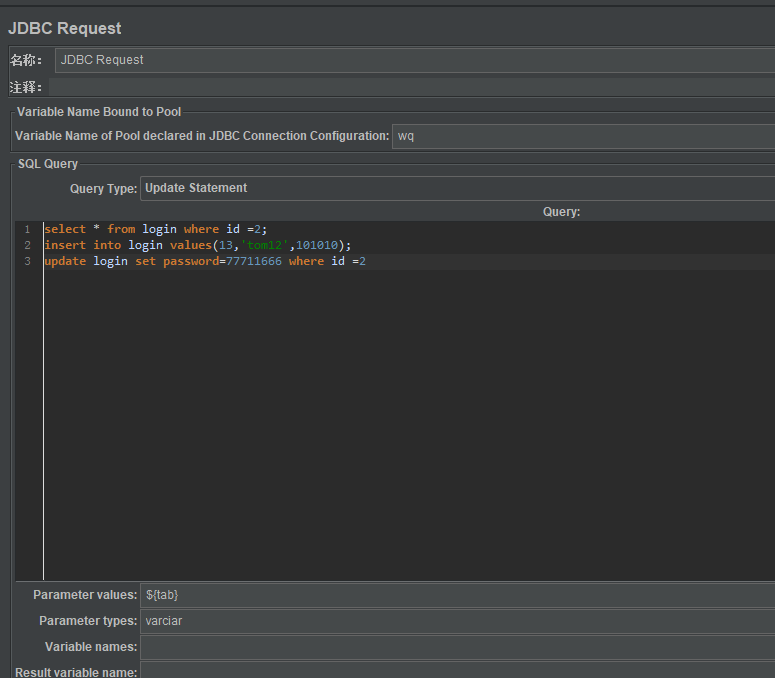
Task: Click the Variable Name Bound to Pool group title
Action: click(99, 112)
